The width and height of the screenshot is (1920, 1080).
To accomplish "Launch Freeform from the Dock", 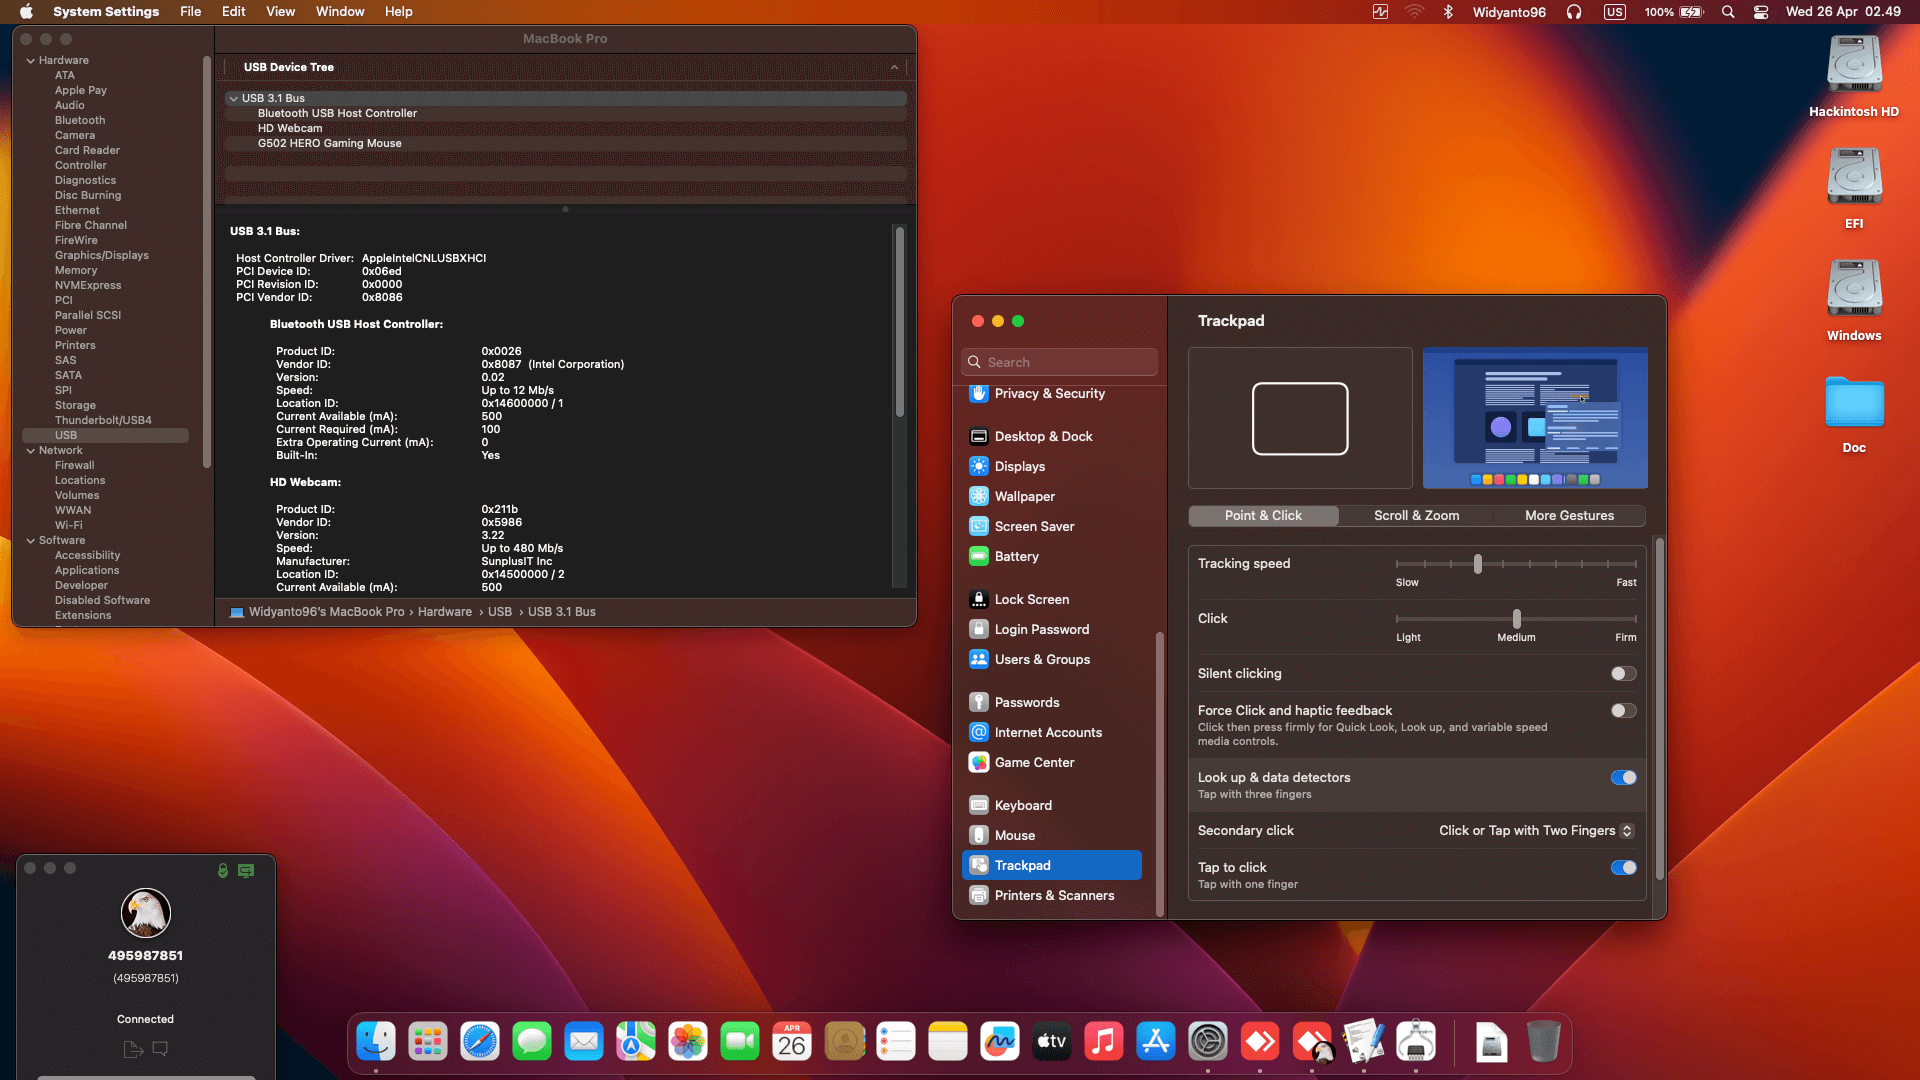I will (x=1000, y=1042).
